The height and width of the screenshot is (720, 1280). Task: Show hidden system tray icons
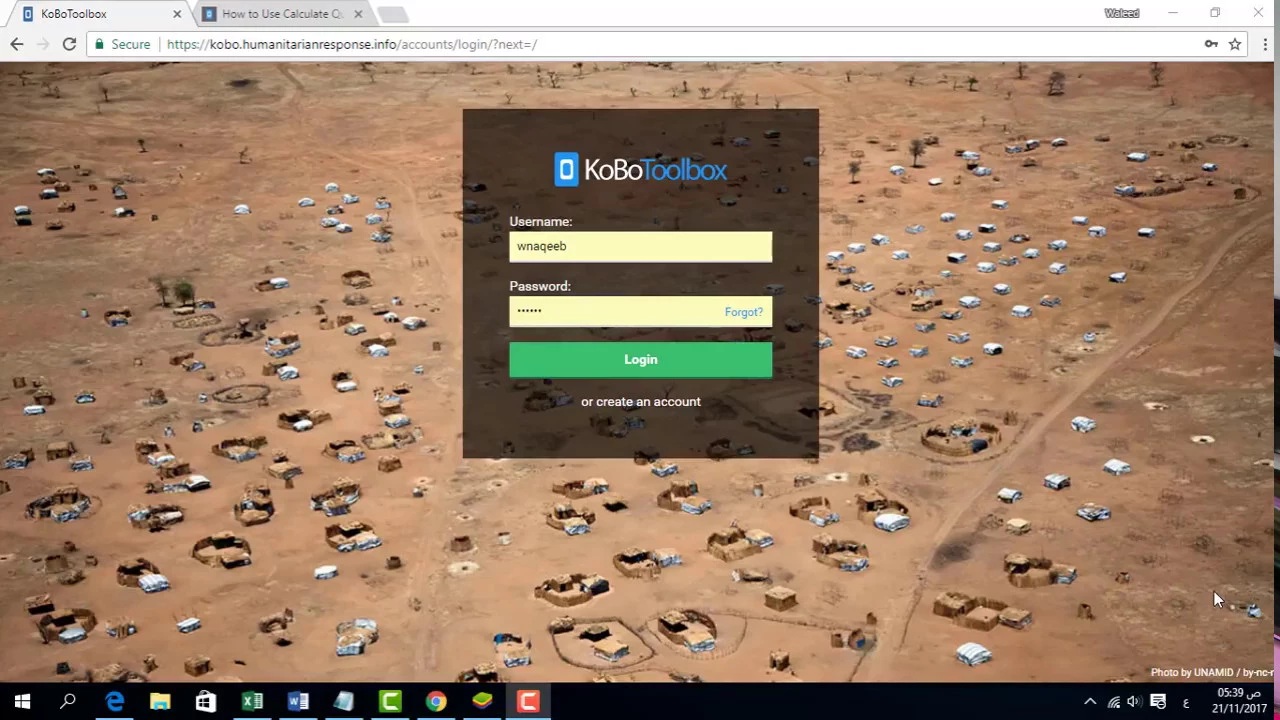(x=1090, y=702)
